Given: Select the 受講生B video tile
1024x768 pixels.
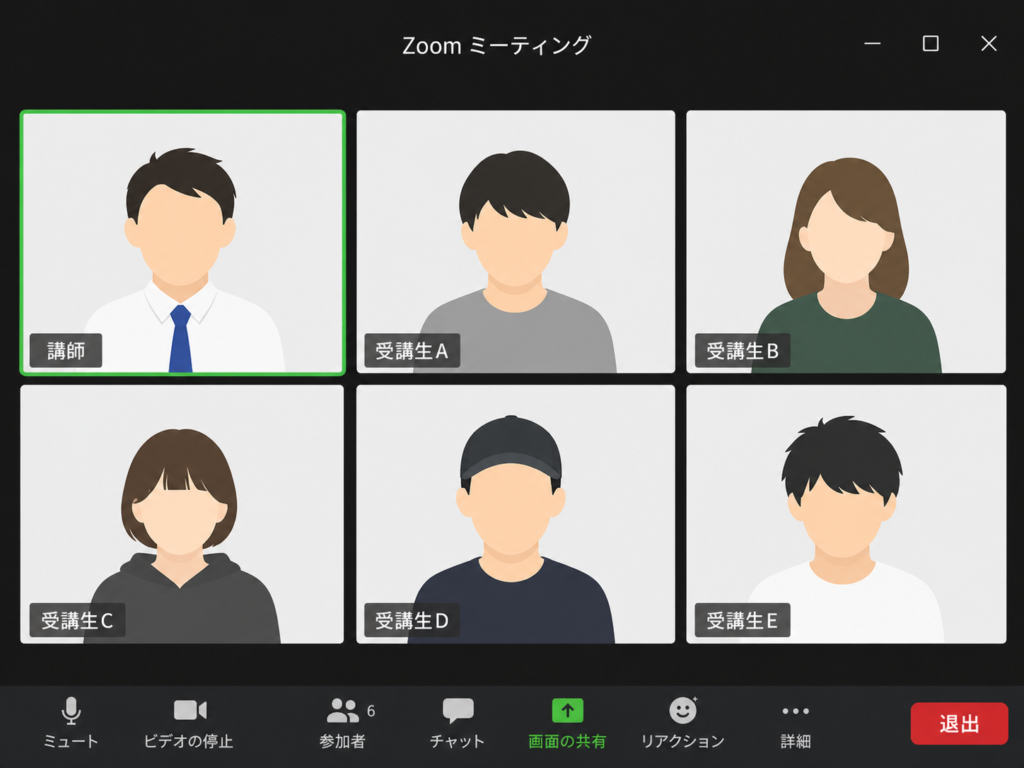Looking at the screenshot, I should click(846, 242).
